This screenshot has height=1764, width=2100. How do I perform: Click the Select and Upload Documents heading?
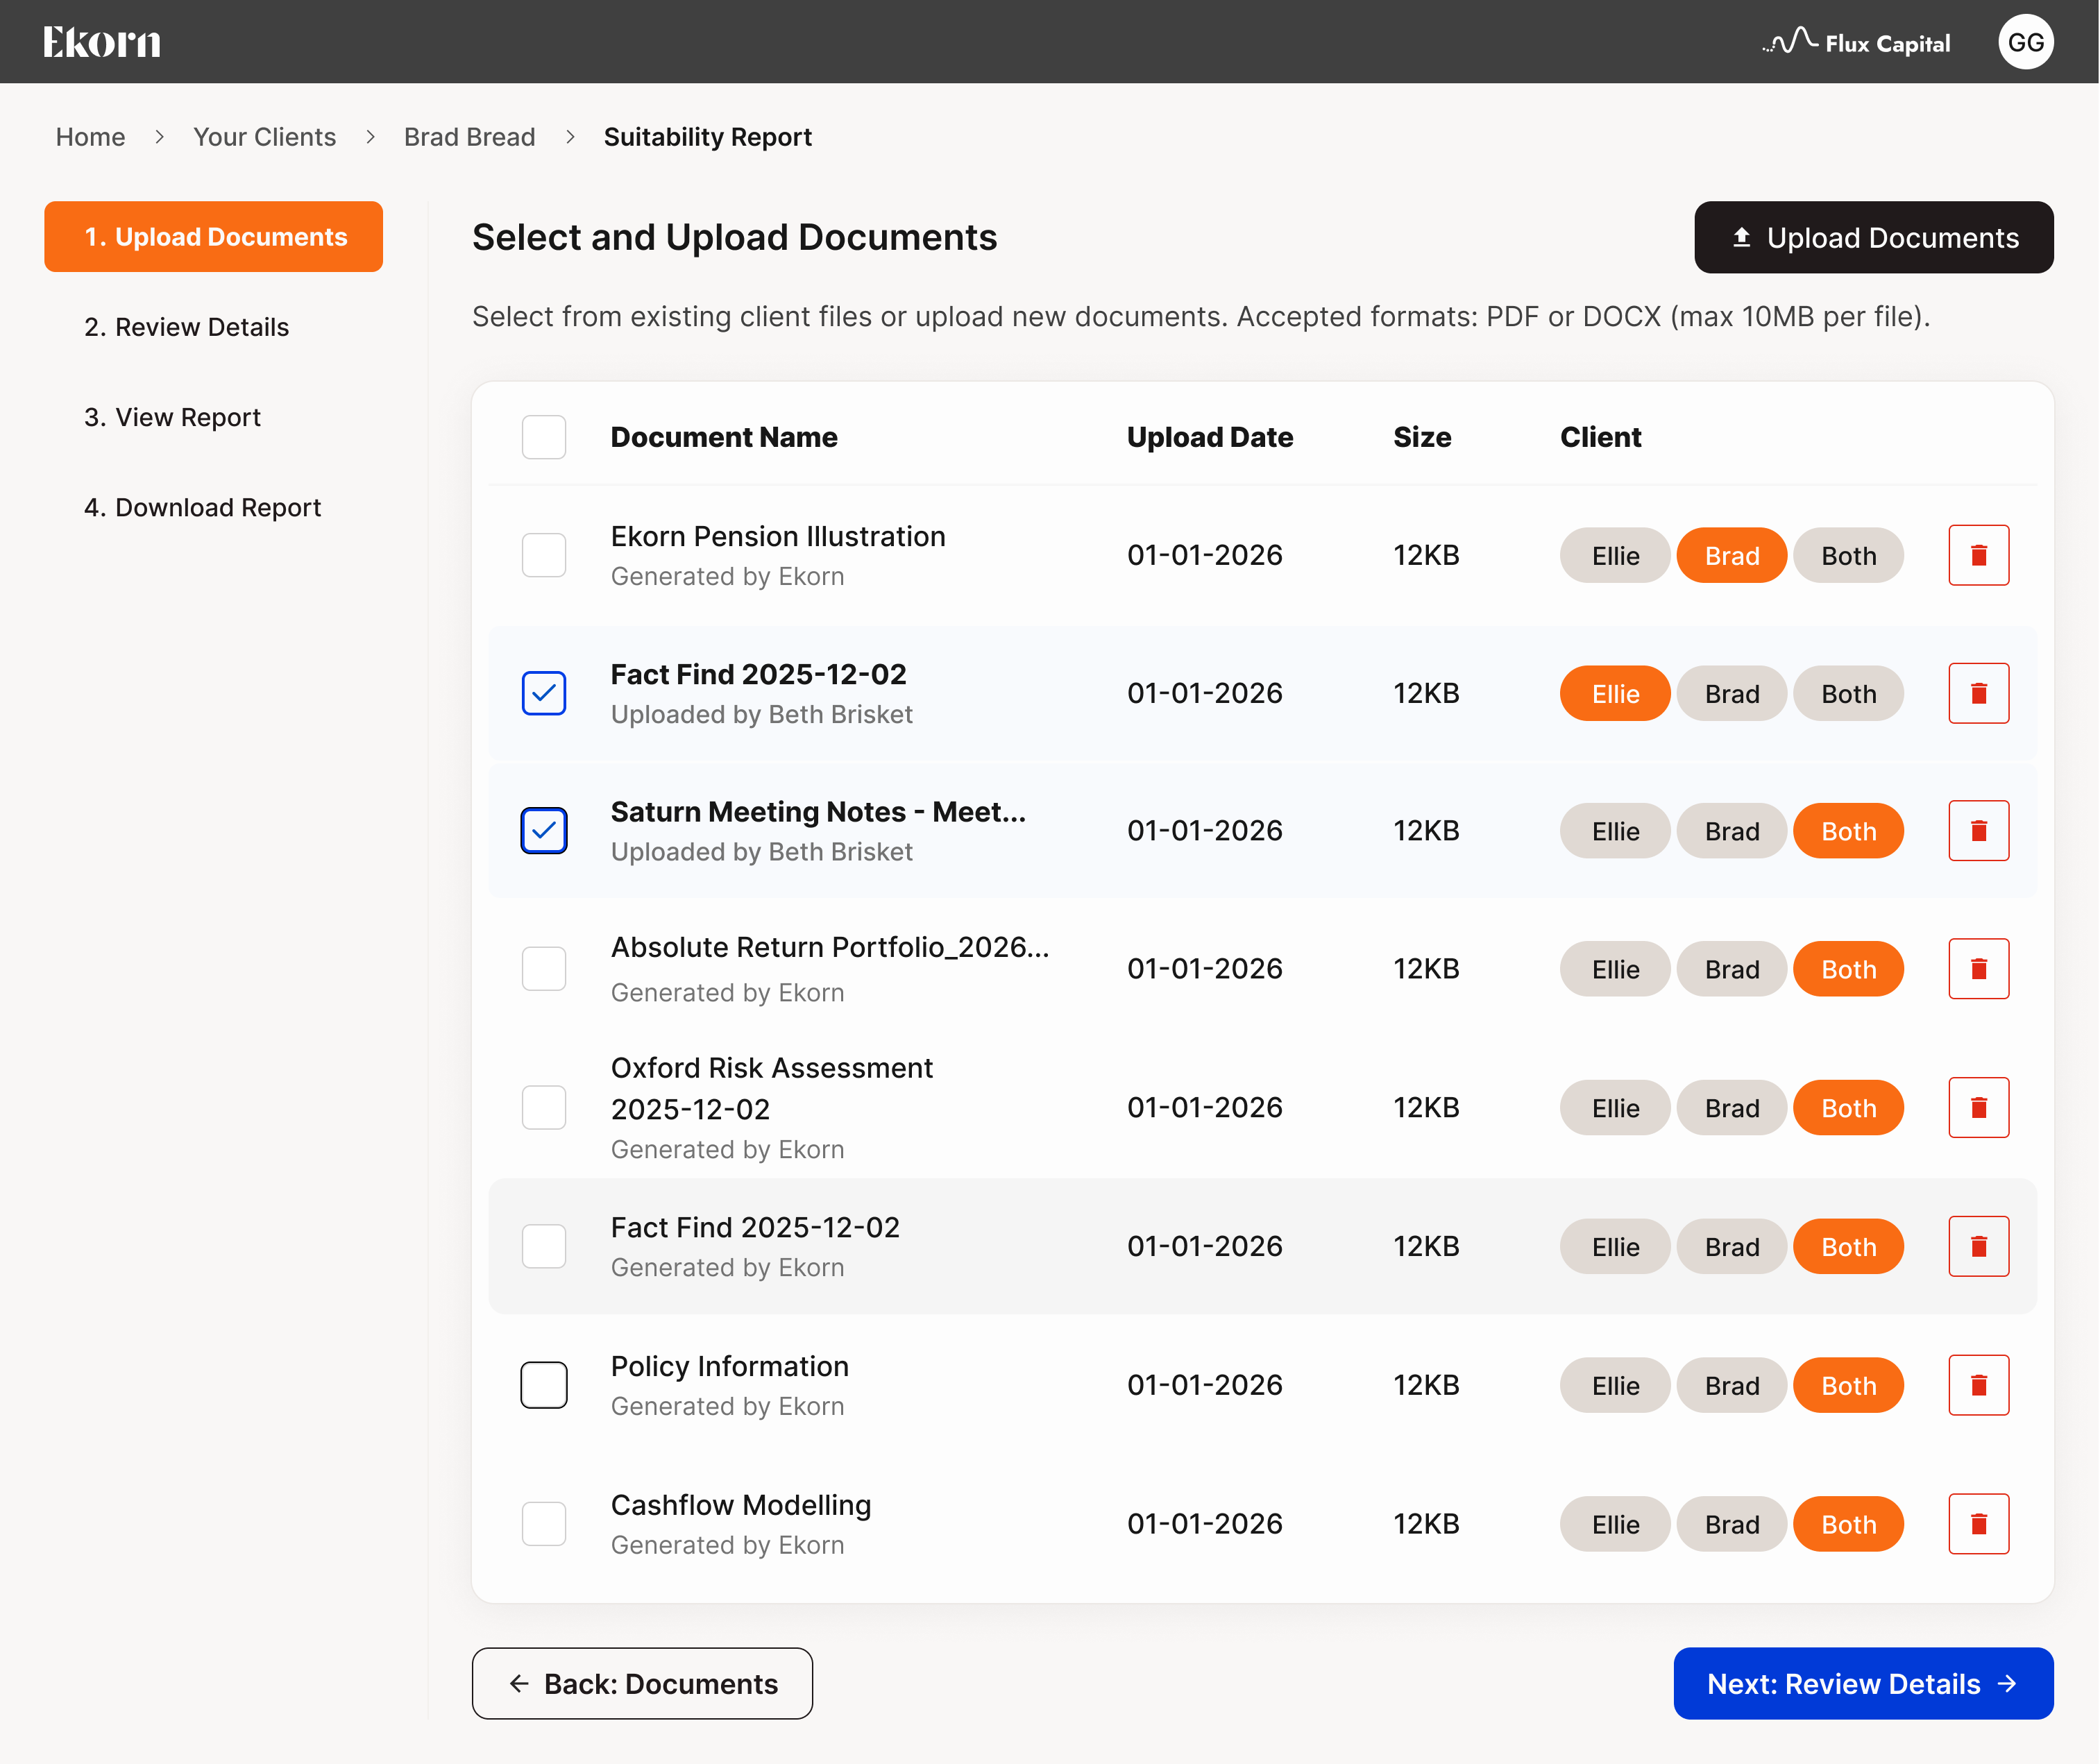click(734, 238)
